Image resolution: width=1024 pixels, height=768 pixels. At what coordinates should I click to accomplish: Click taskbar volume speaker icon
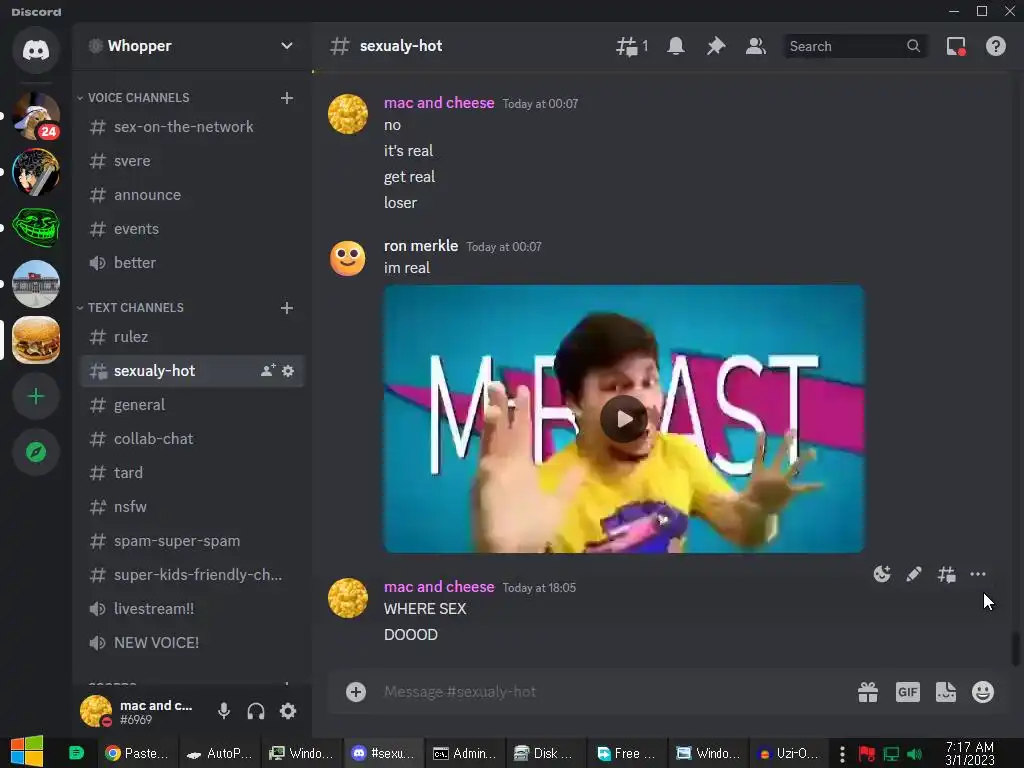pyautogui.click(x=915, y=754)
